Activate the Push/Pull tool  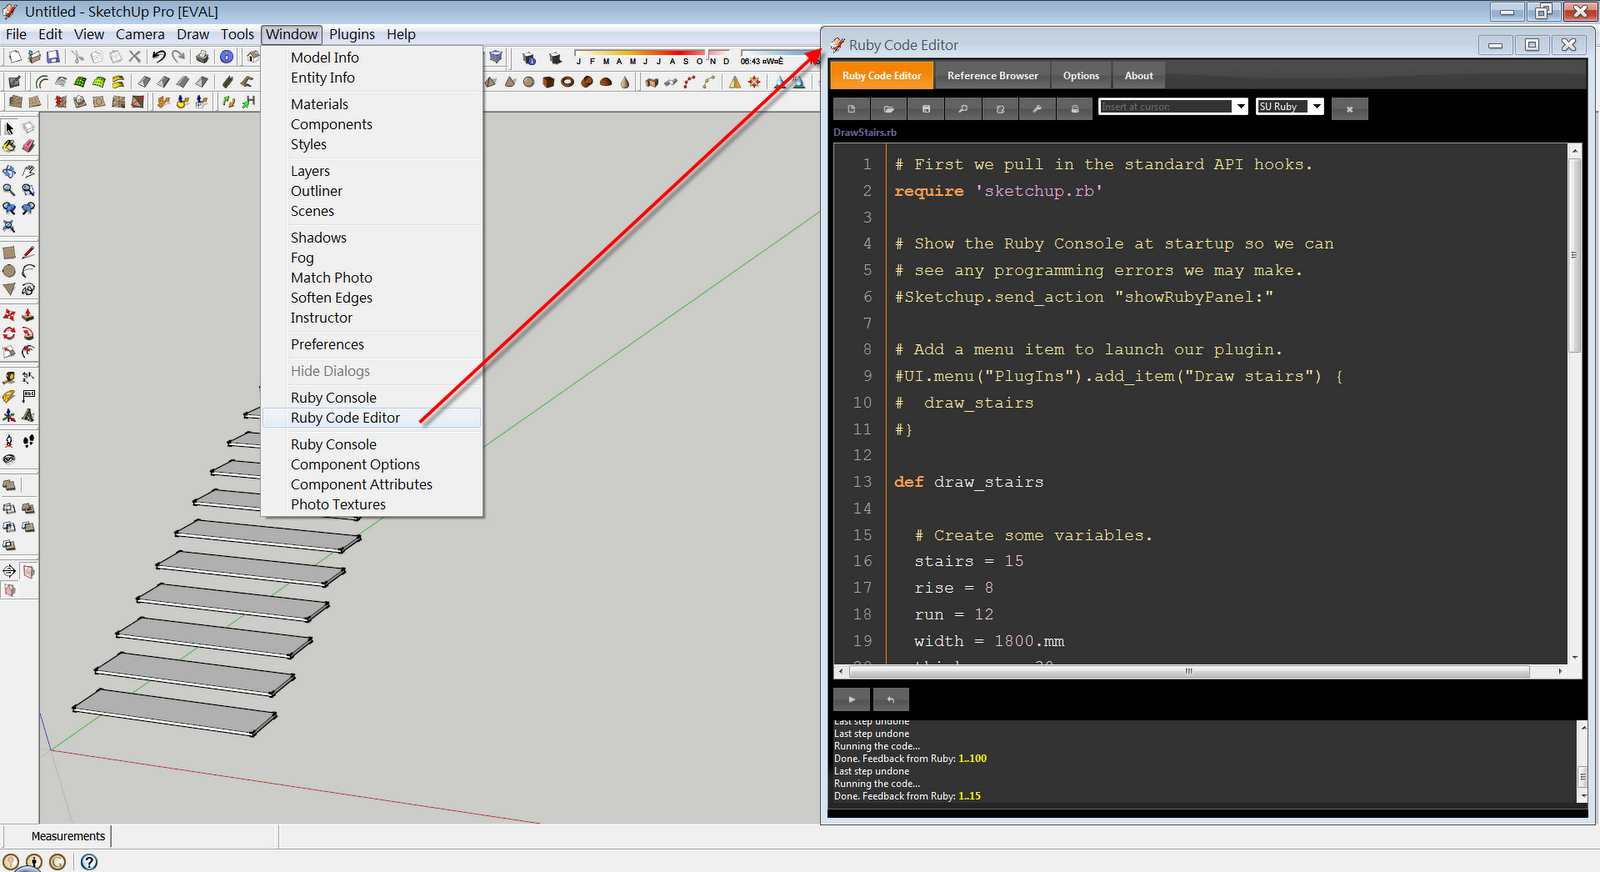[x=28, y=315]
